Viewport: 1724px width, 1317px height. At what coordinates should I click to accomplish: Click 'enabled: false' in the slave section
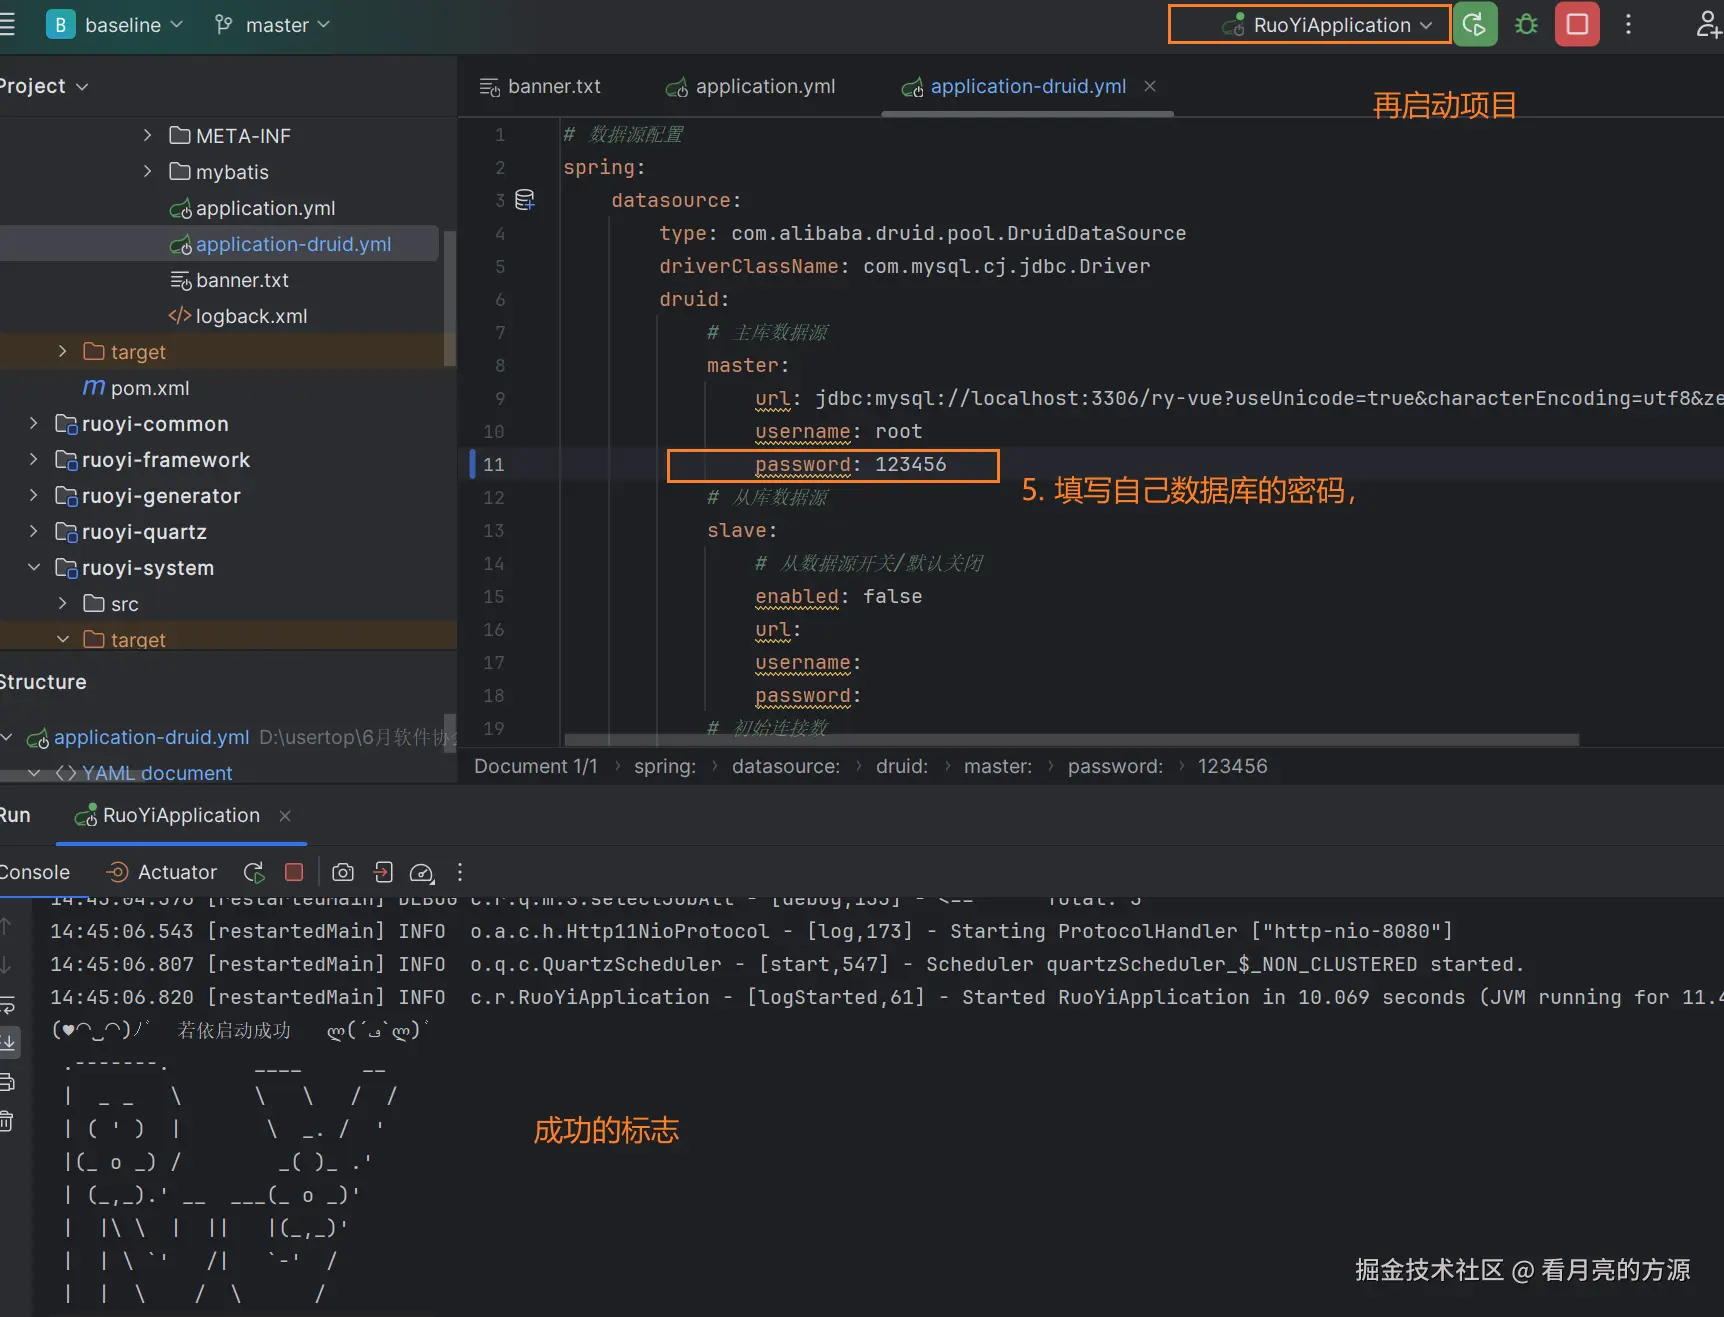(x=839, y=596)
